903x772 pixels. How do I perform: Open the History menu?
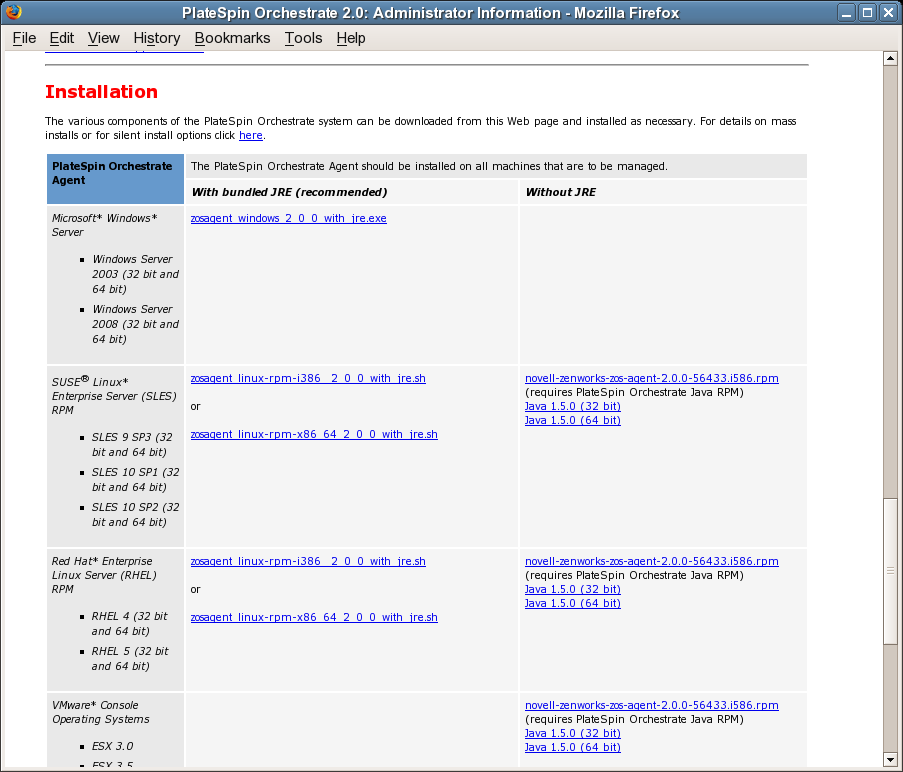click(157, 38)
